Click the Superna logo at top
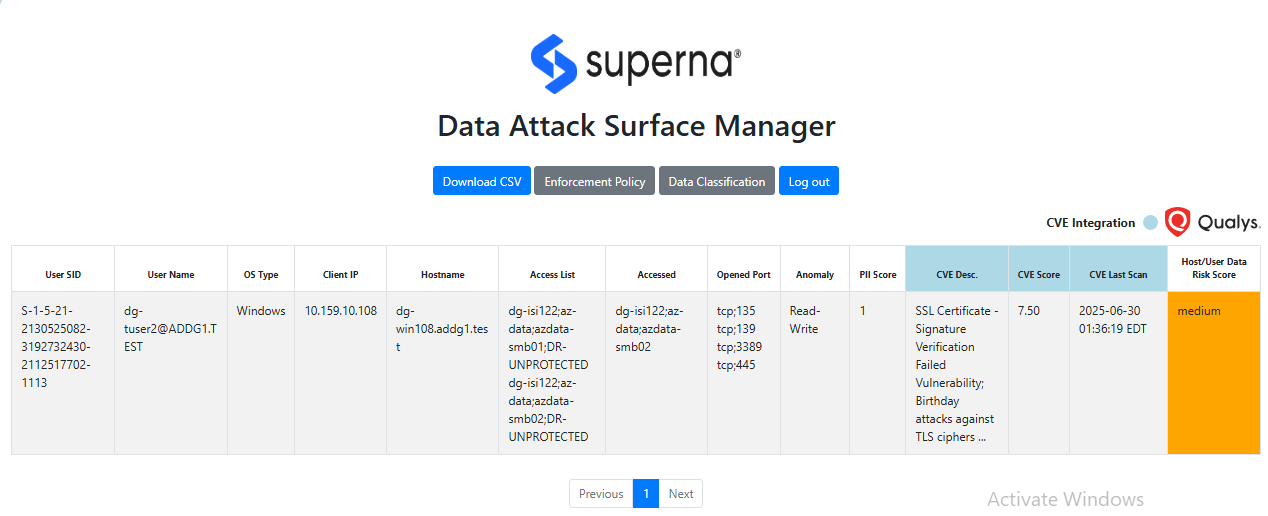The image size is (1268, 516). (x=636, y=63)
